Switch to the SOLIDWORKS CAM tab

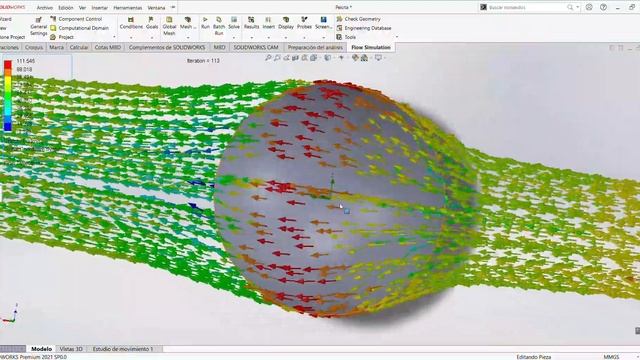256,47
